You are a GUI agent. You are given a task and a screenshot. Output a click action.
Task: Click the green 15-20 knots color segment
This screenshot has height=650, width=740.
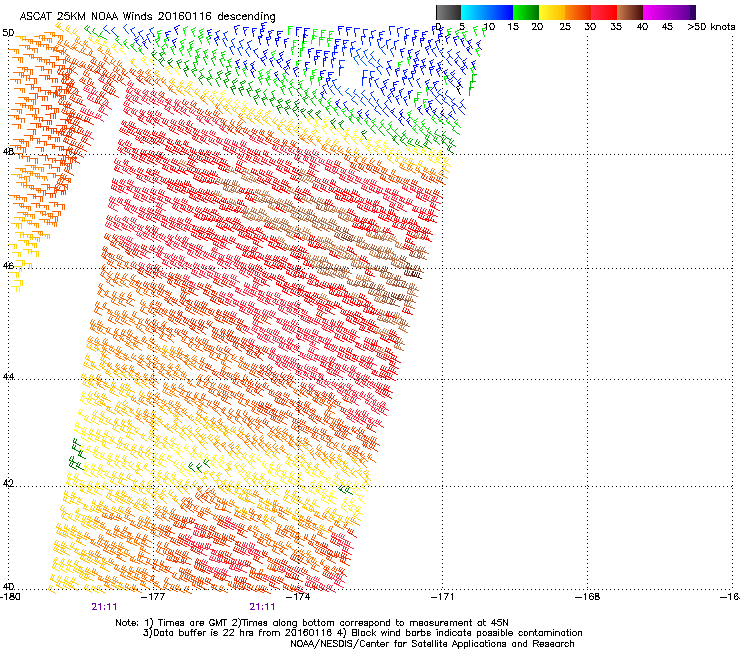click(x=526, y=12)
